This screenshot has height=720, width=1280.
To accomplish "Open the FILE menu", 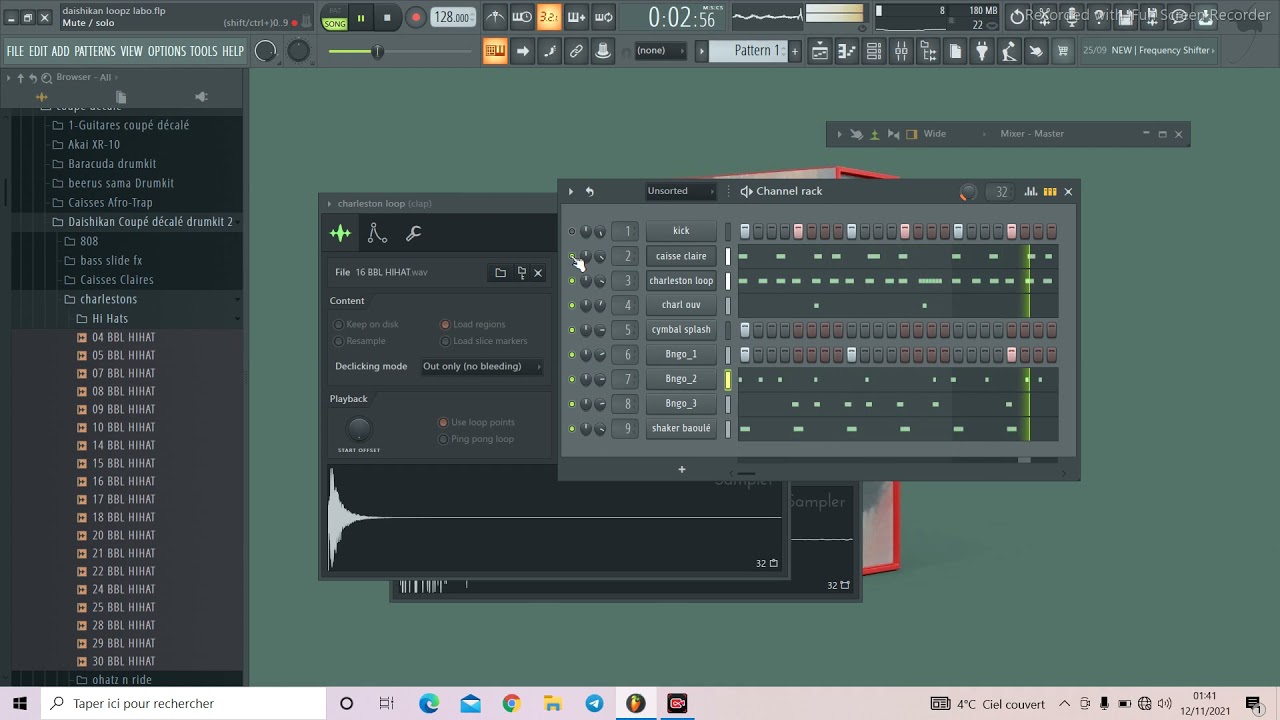I will (15, 51).
